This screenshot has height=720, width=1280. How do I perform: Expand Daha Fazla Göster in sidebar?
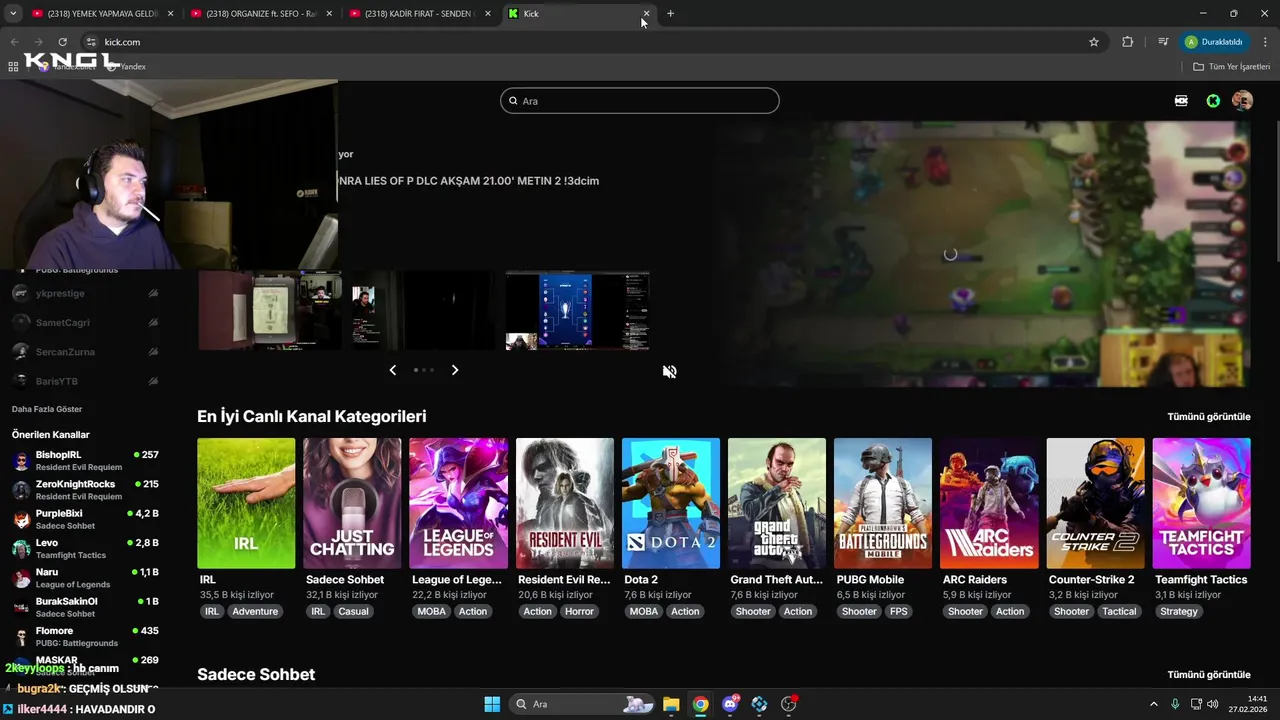point(47,409)
